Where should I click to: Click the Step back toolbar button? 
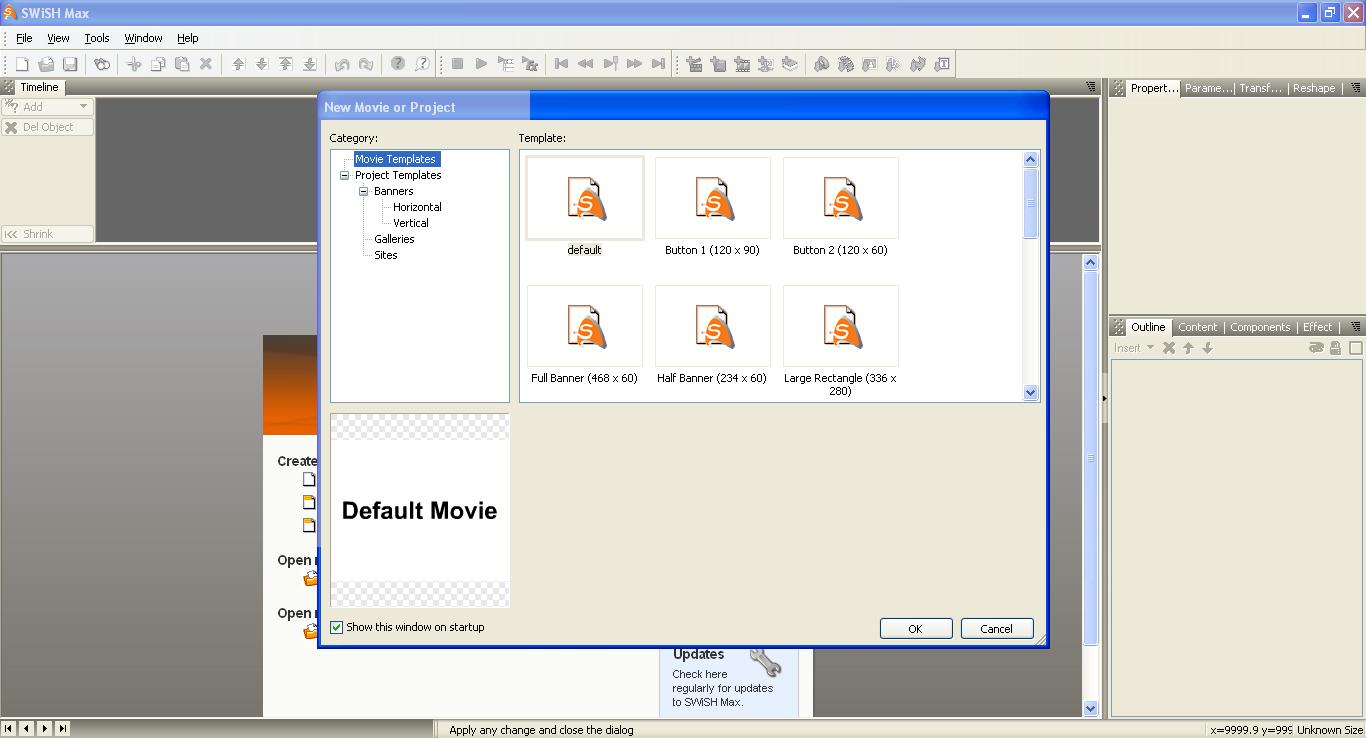point(585,64)
